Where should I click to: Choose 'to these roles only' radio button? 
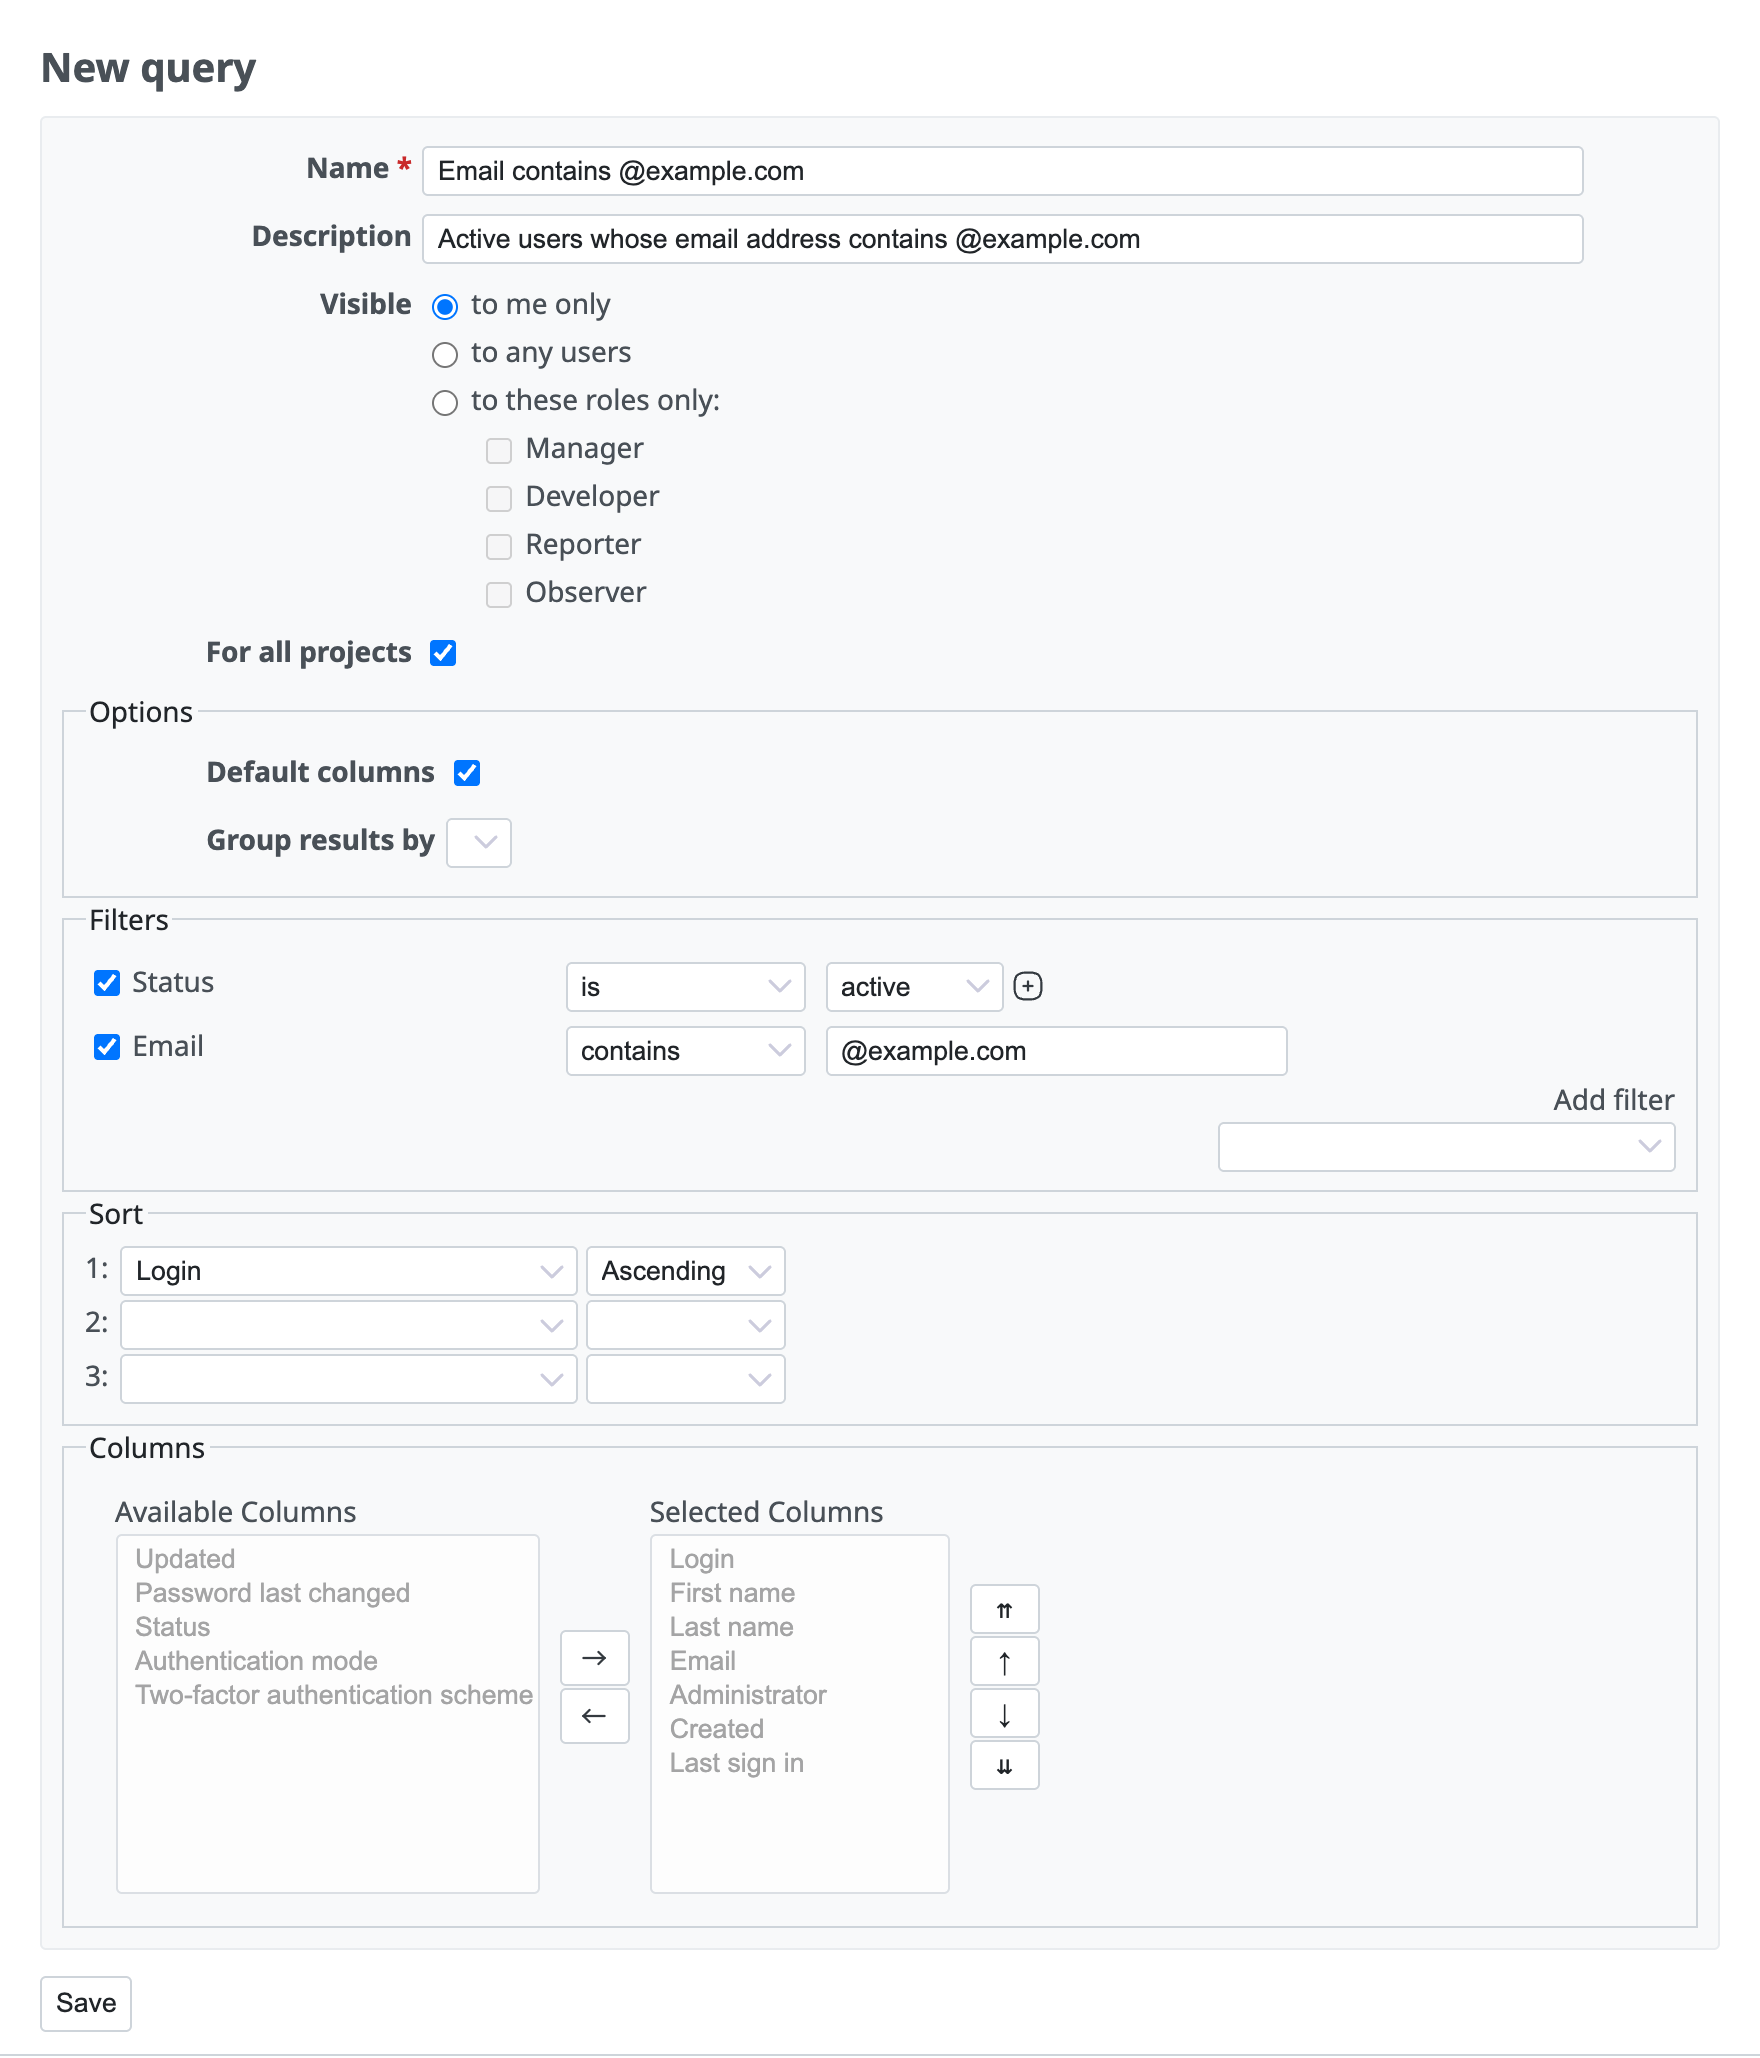pyautogui.click(x=445, y=402)
